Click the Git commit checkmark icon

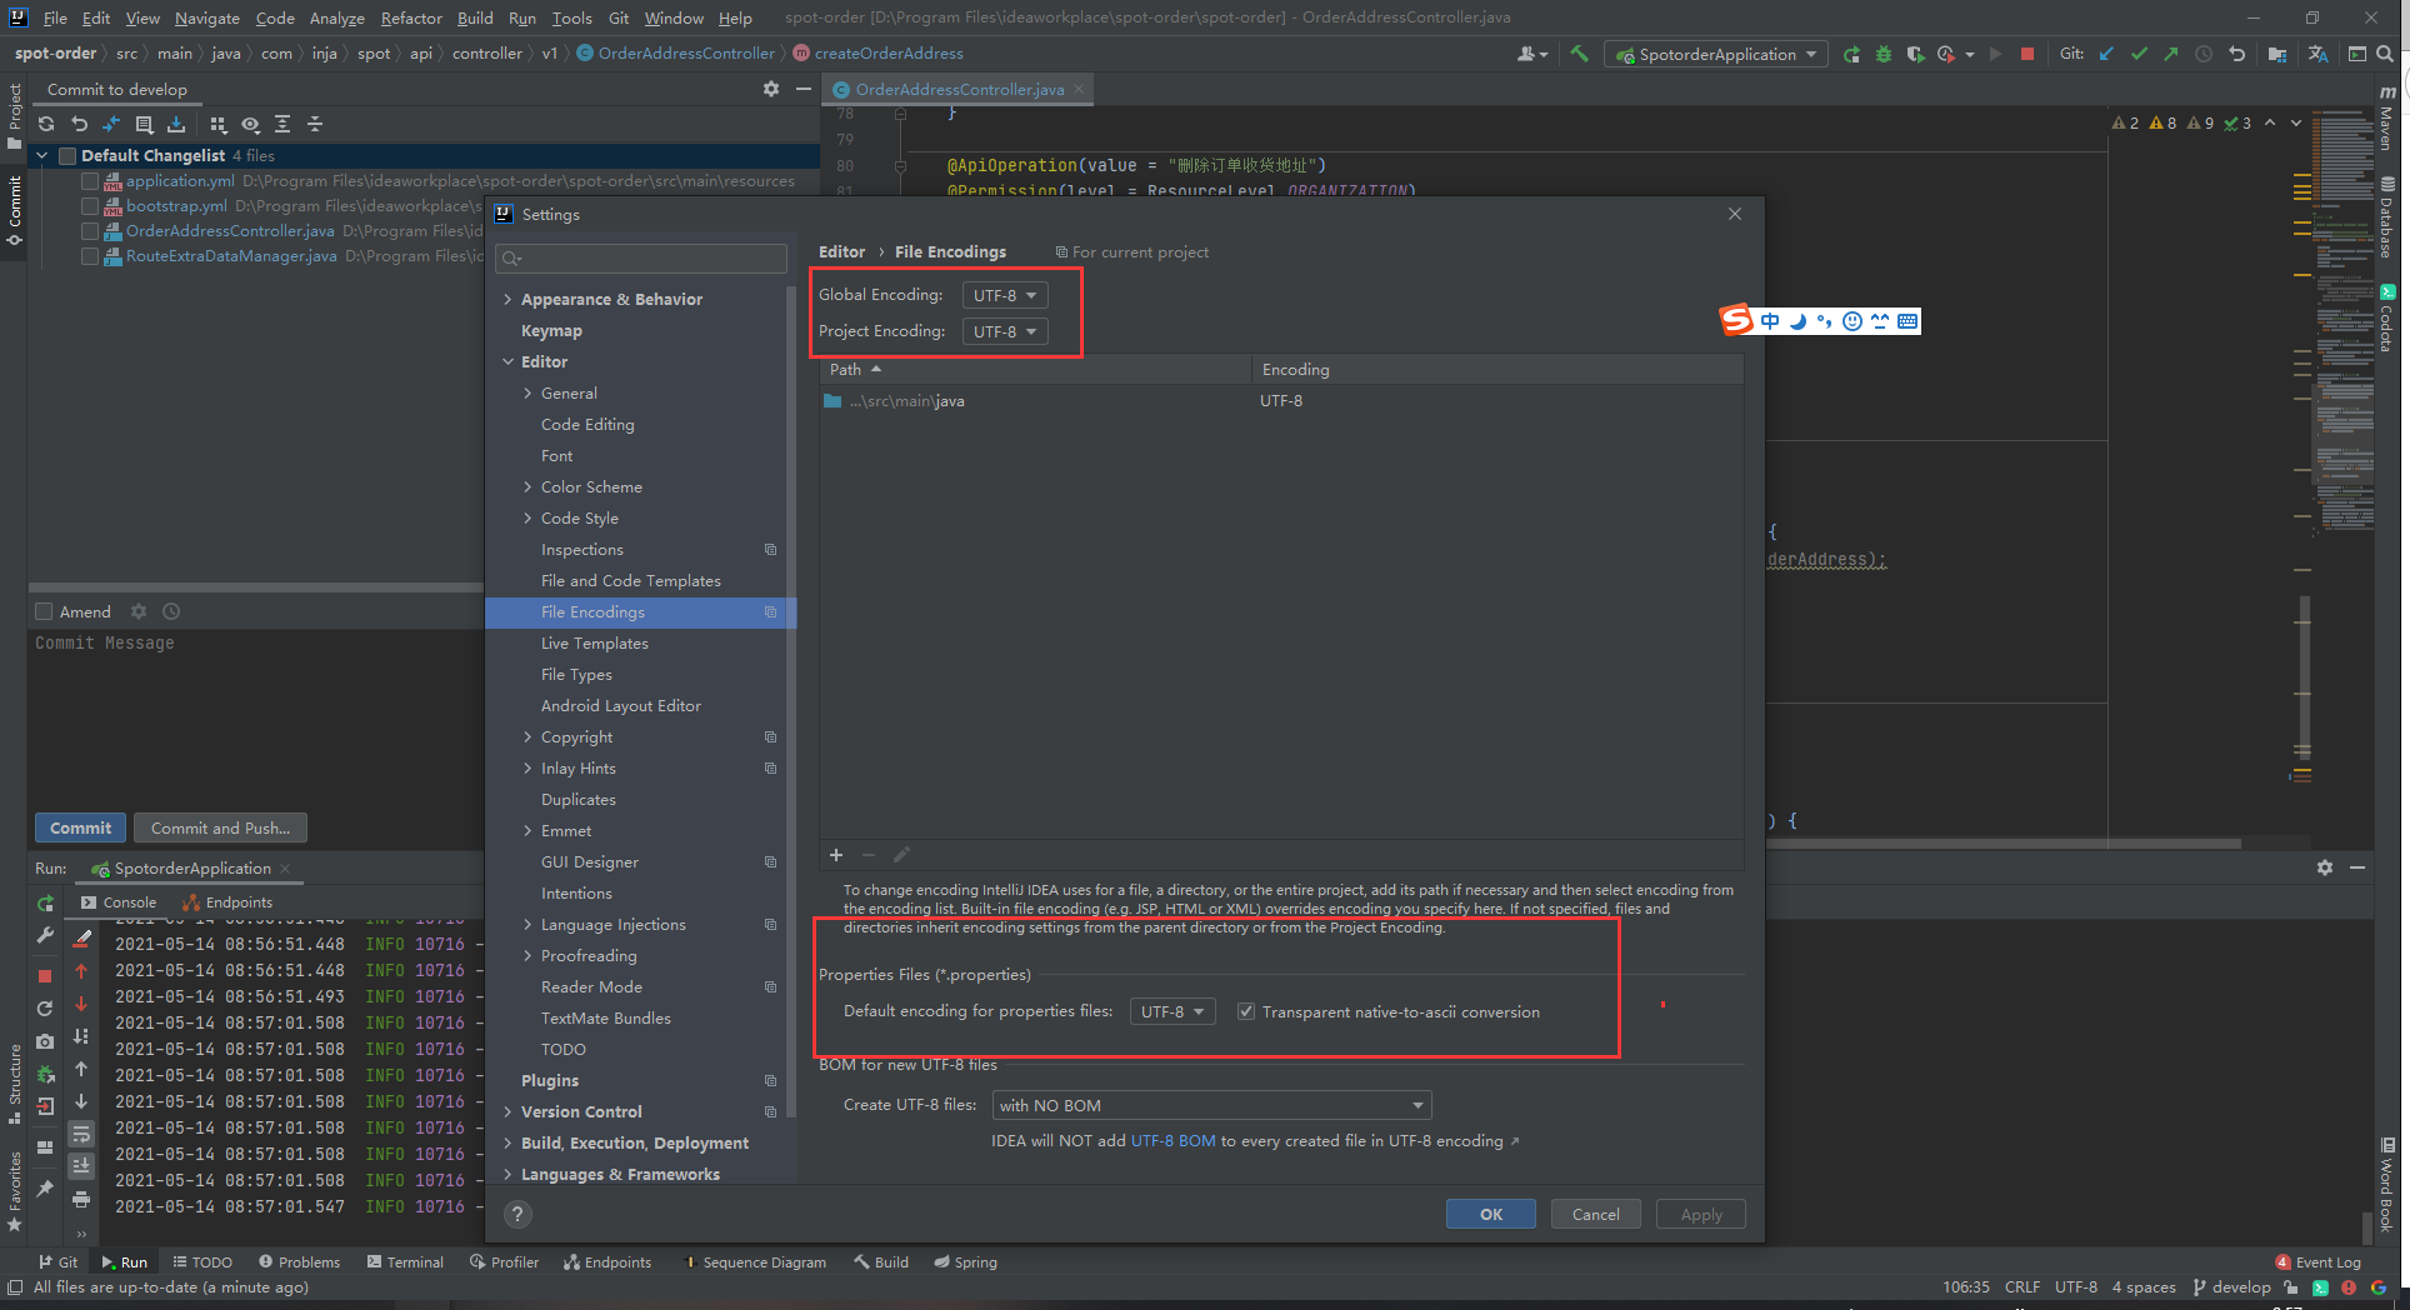(x=2139, y=54)
